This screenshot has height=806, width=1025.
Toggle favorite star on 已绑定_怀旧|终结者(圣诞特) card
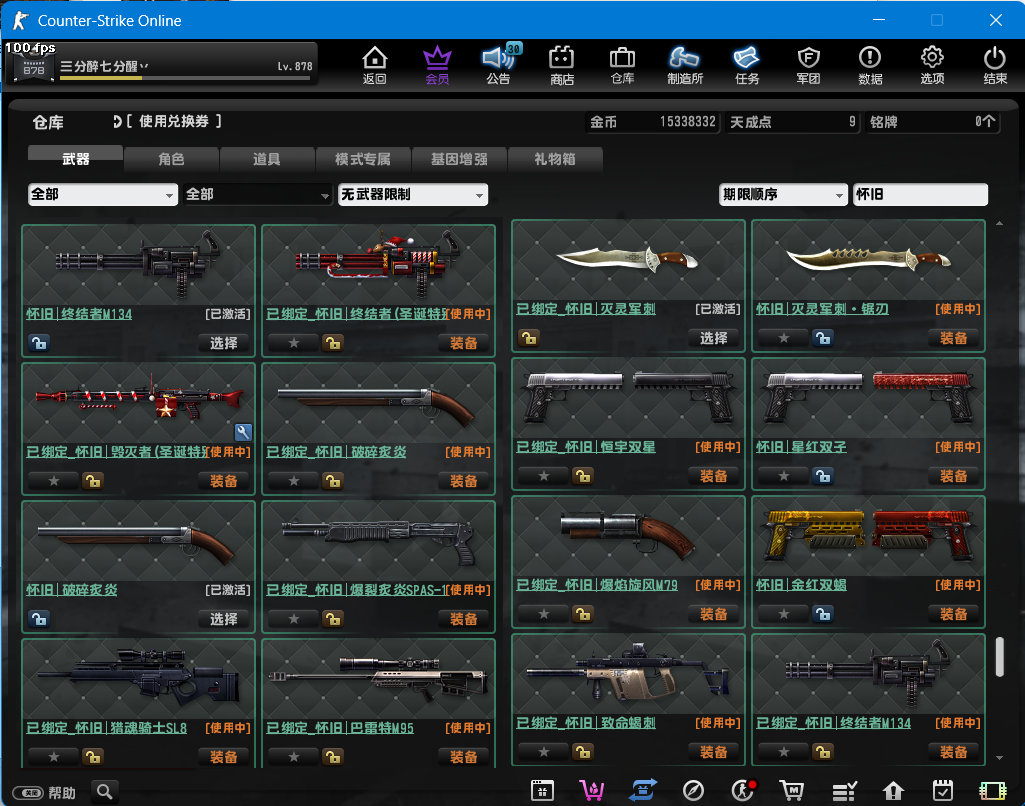click(x=294, y=343)
